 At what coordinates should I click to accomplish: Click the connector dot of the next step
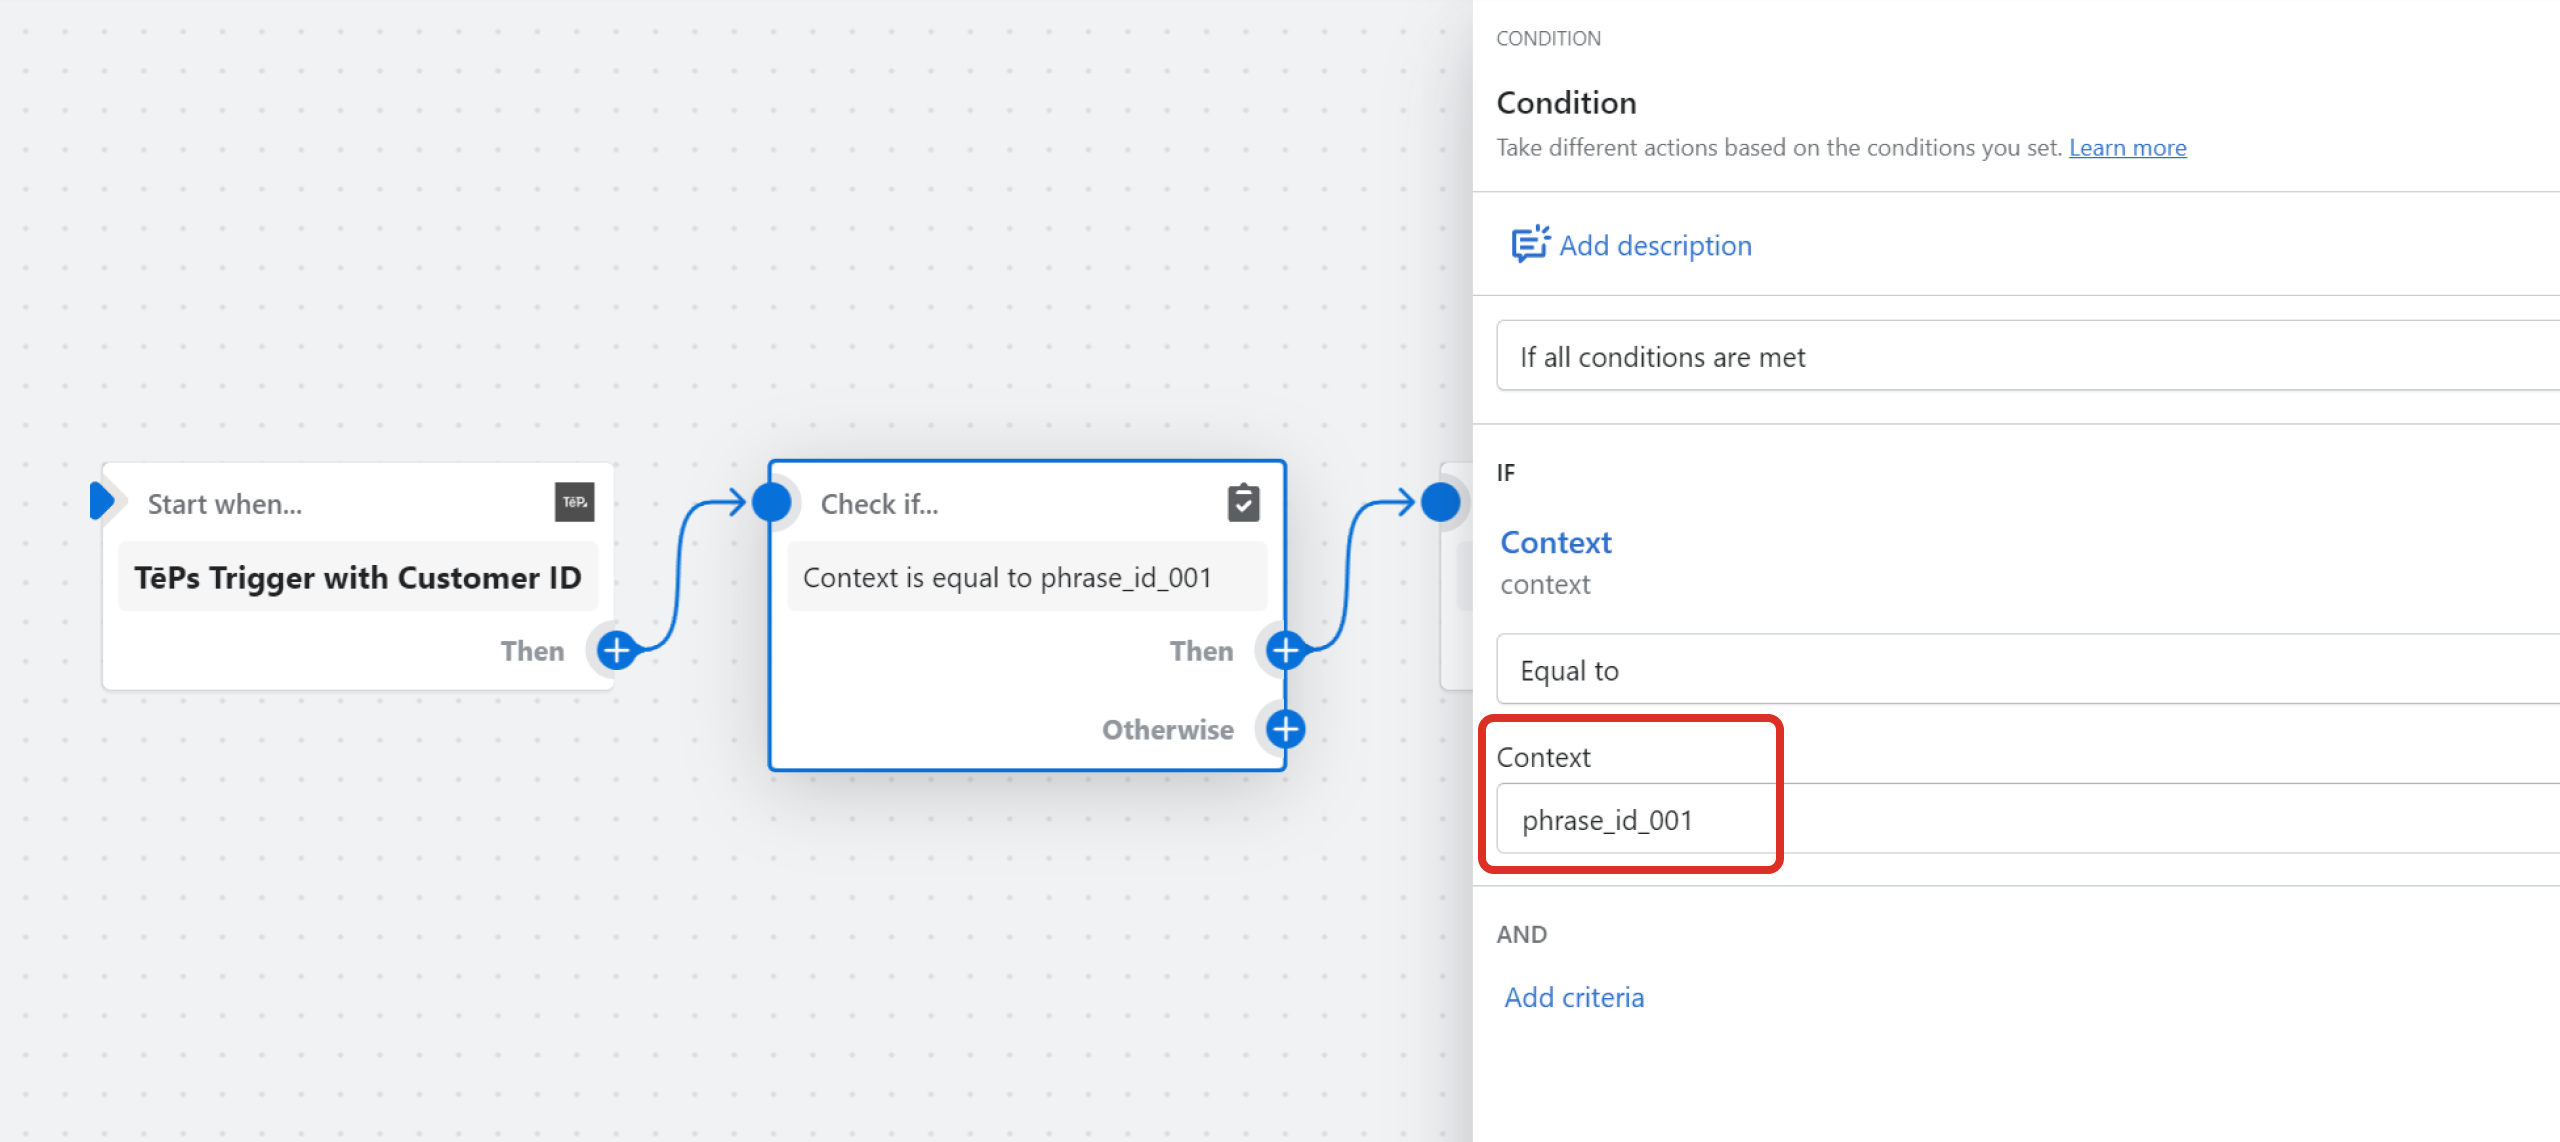[x=1440, y=502]
